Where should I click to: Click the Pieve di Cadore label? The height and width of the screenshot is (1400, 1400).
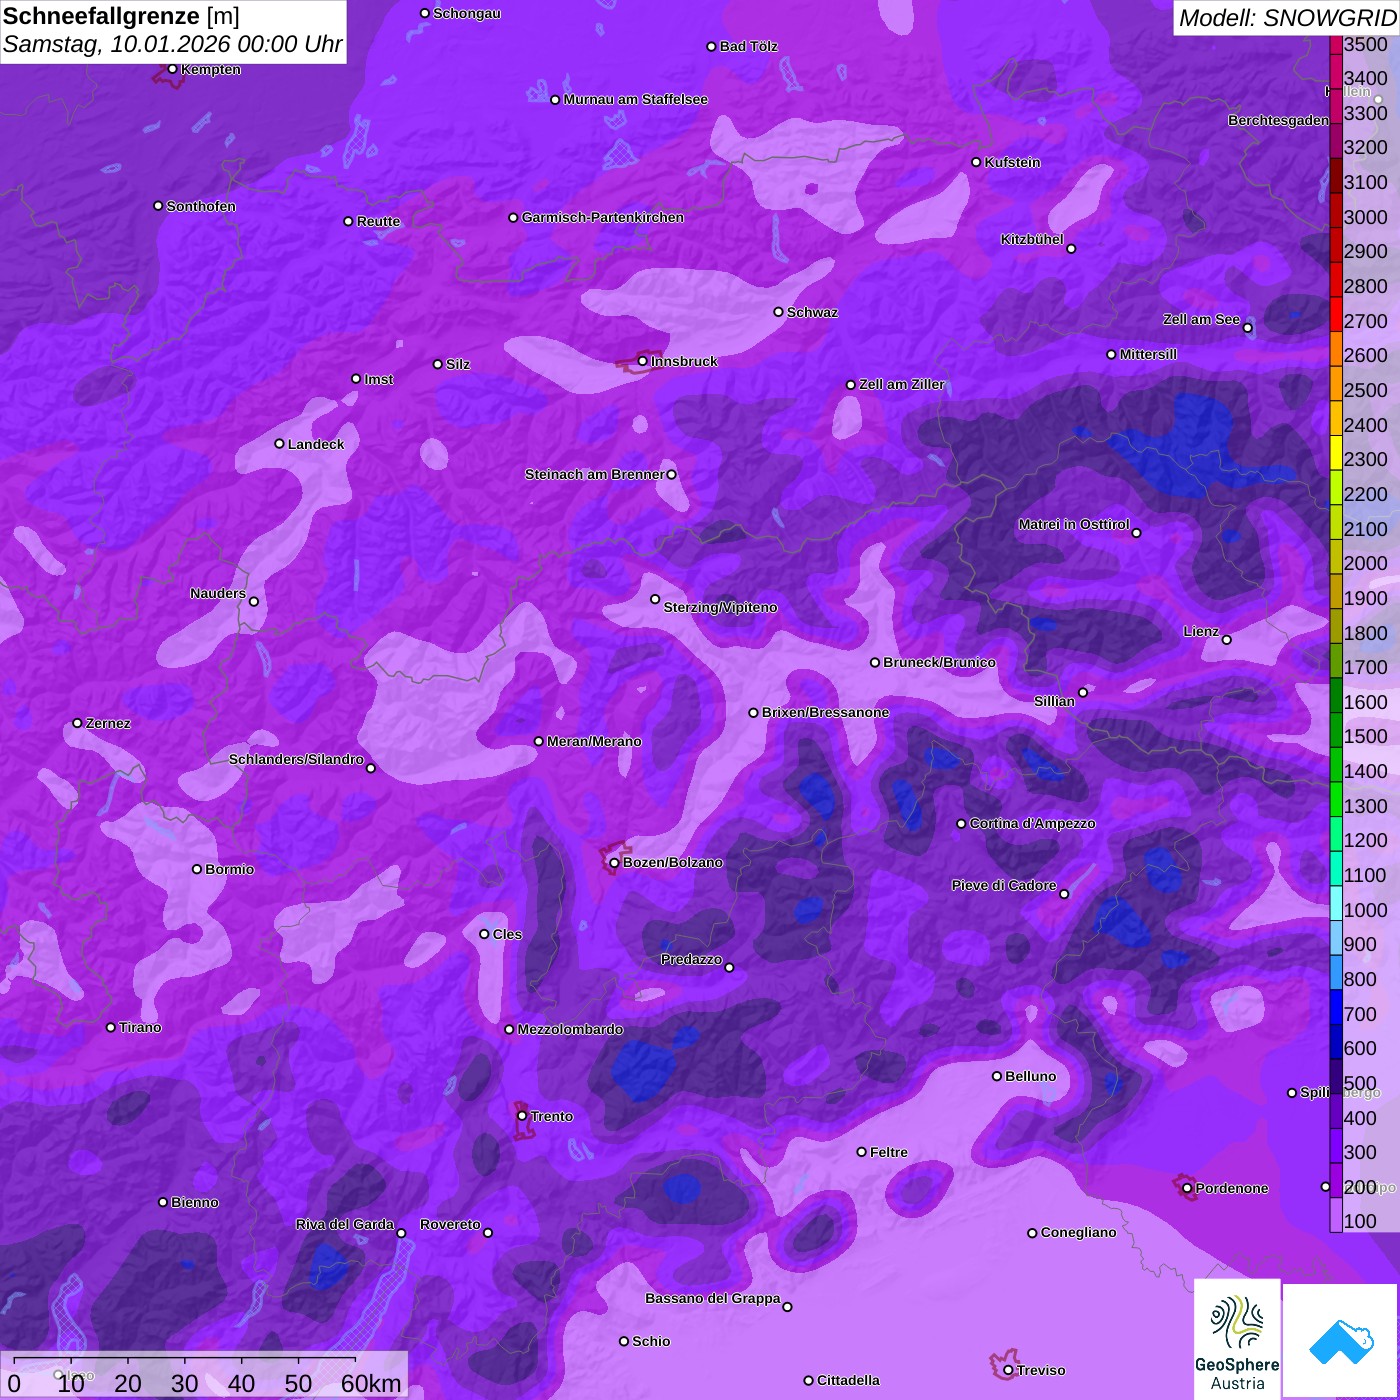click(x=1004, y=885)
